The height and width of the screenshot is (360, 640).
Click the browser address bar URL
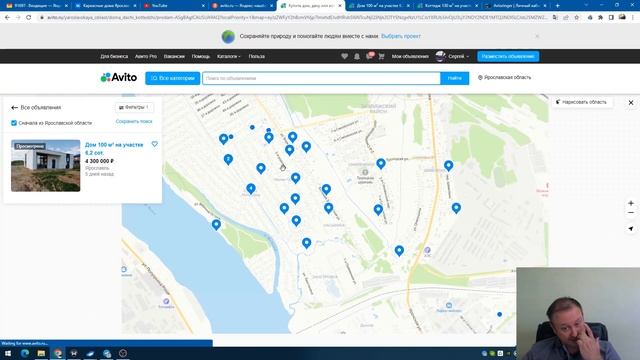[297, 18]
